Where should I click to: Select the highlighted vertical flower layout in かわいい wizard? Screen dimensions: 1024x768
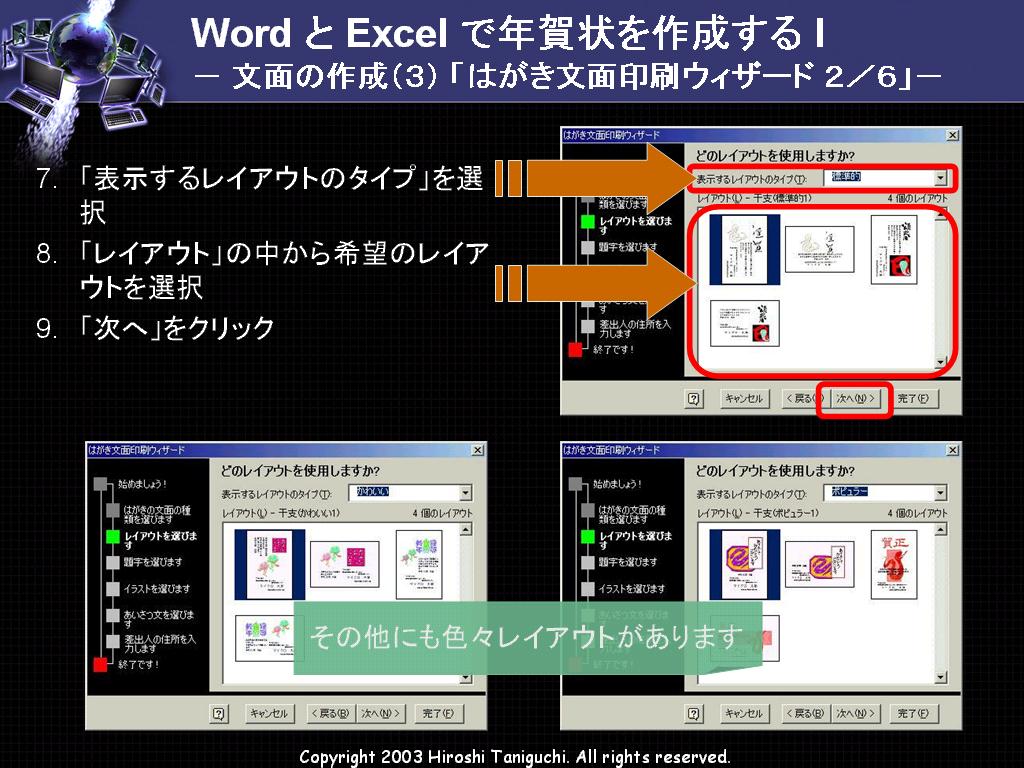[270, 565]
